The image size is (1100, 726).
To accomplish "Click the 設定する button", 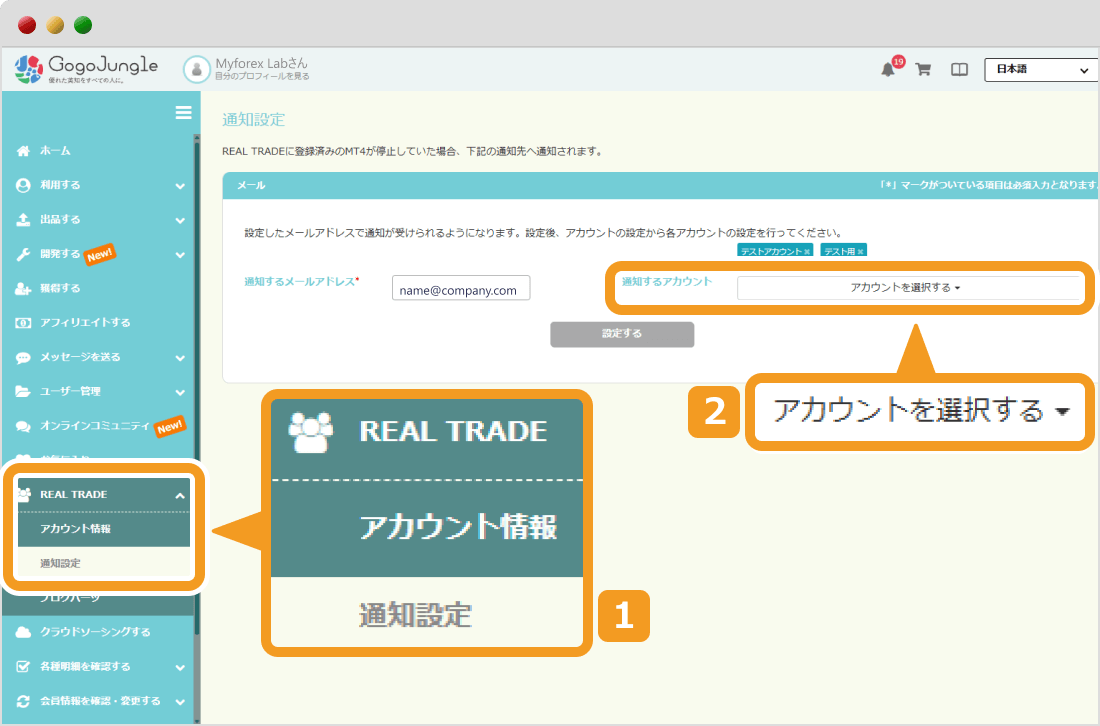I will pyautogui.click(x=621, y=335).
